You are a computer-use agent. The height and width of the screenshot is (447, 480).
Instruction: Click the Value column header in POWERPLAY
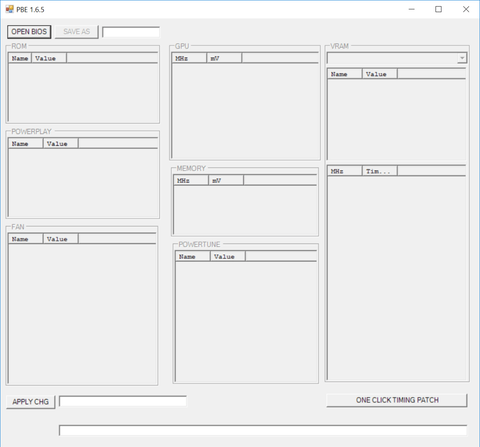(x=61, y=144)
